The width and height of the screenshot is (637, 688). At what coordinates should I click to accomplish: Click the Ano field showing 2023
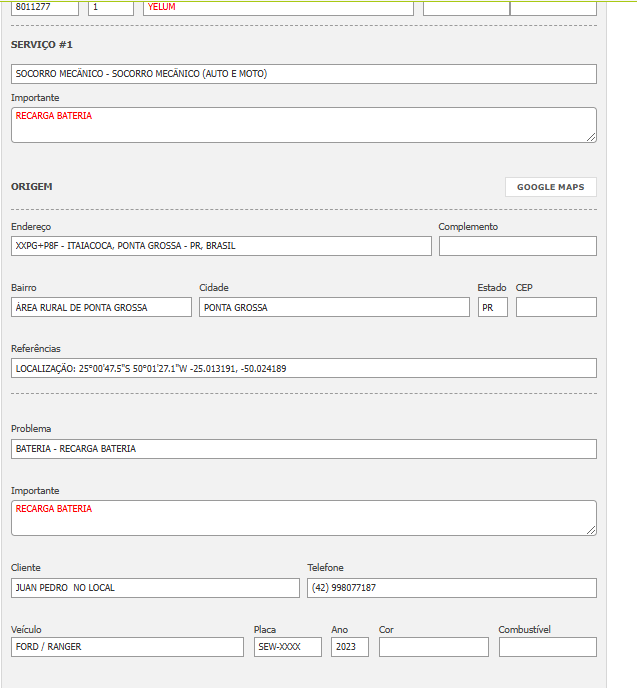coord(349,647)
